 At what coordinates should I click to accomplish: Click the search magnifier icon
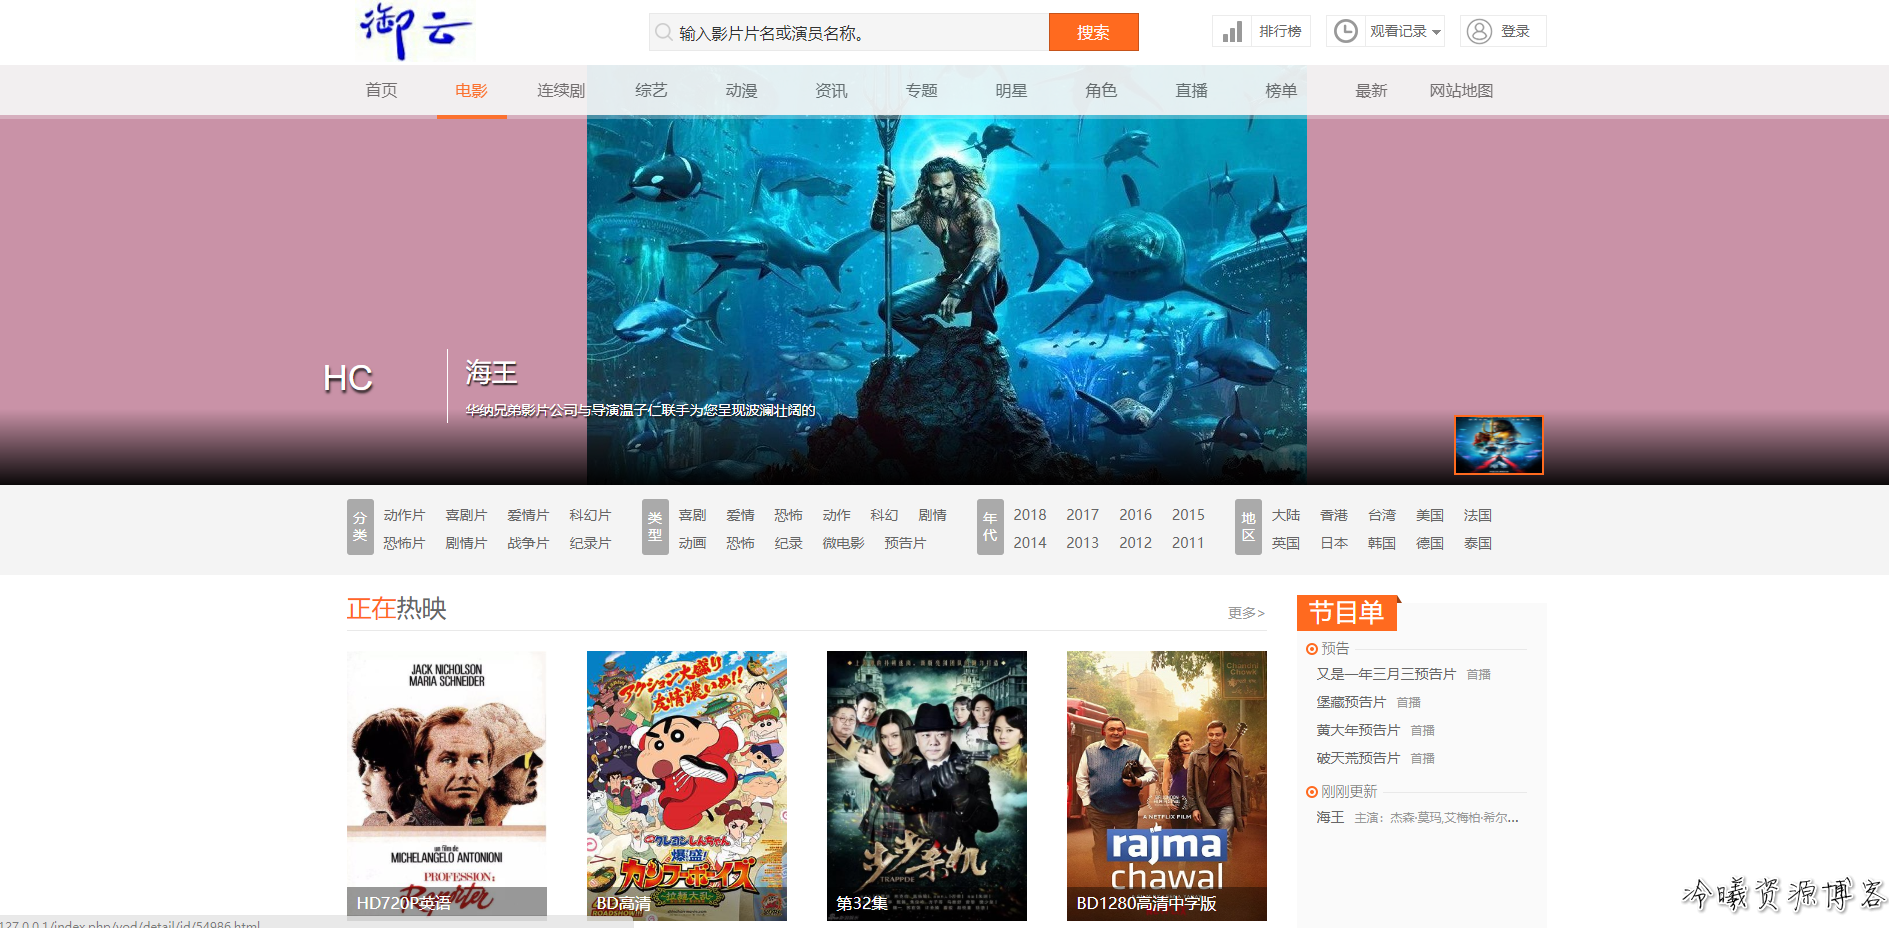pyautogui.click(x=663, y=32)
